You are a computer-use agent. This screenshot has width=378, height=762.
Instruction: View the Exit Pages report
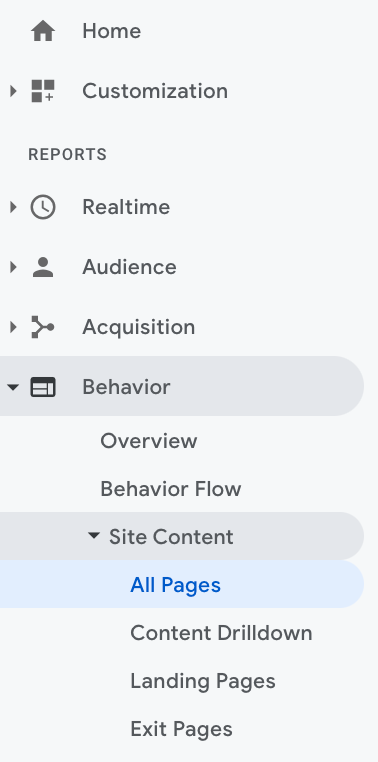[x=181, y=729]
